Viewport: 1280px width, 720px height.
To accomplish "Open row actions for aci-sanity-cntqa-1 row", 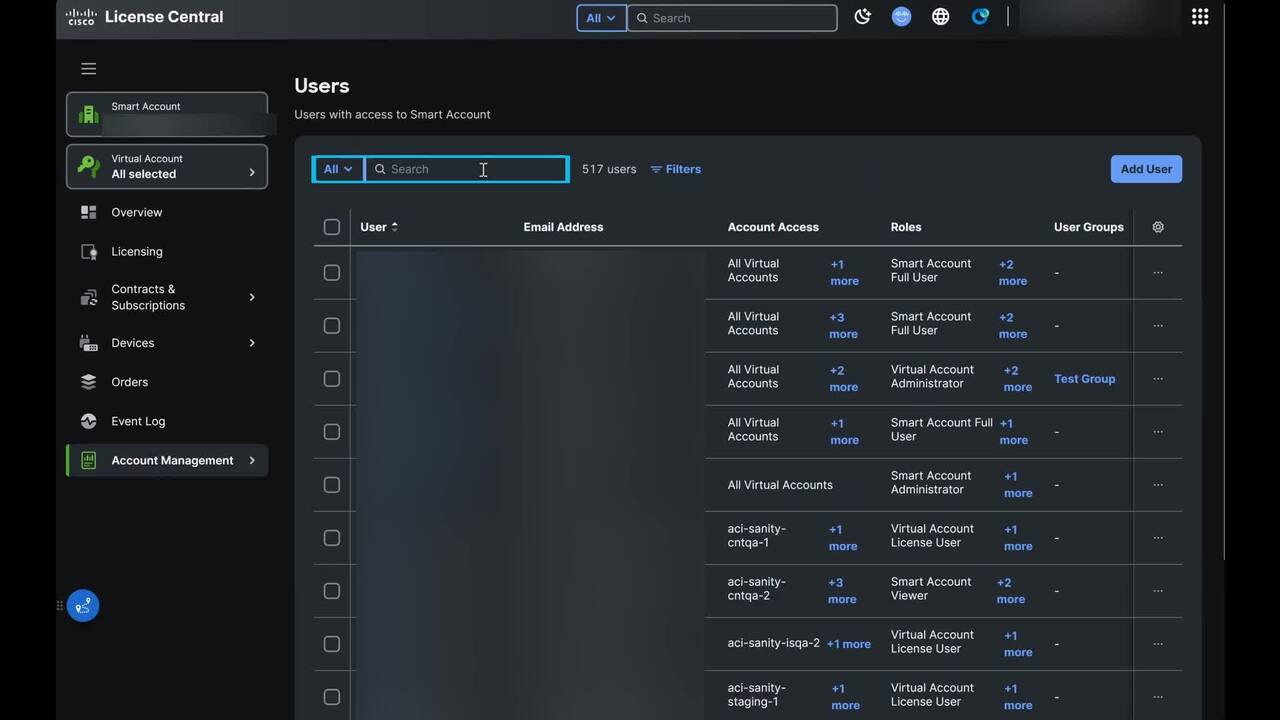I will coord(1158,538).
